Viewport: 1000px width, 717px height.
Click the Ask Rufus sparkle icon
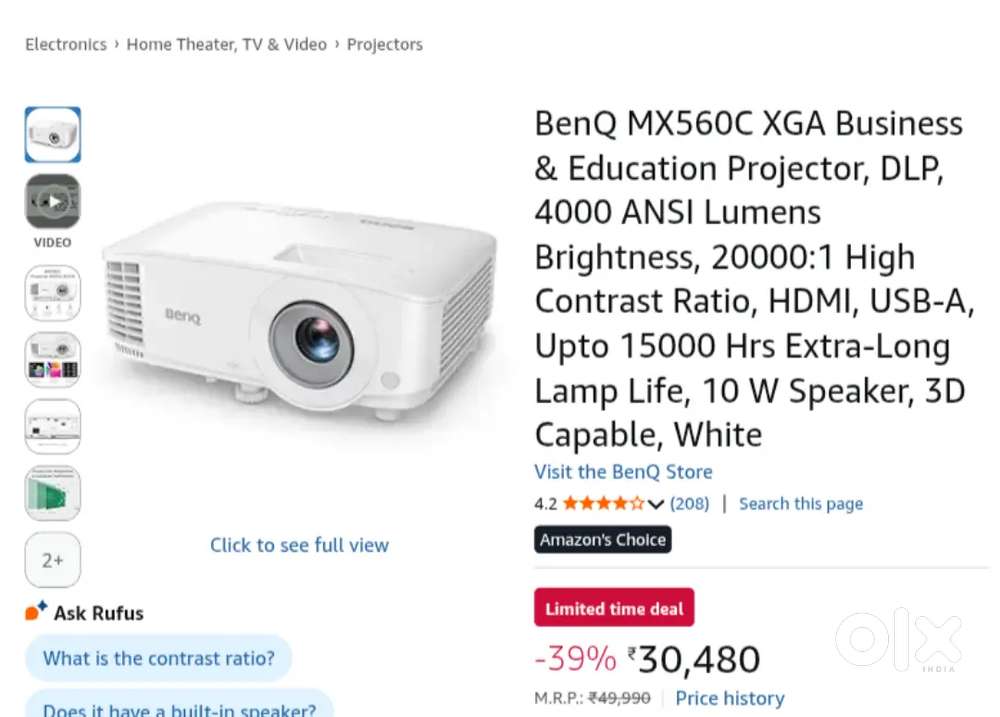36,611
